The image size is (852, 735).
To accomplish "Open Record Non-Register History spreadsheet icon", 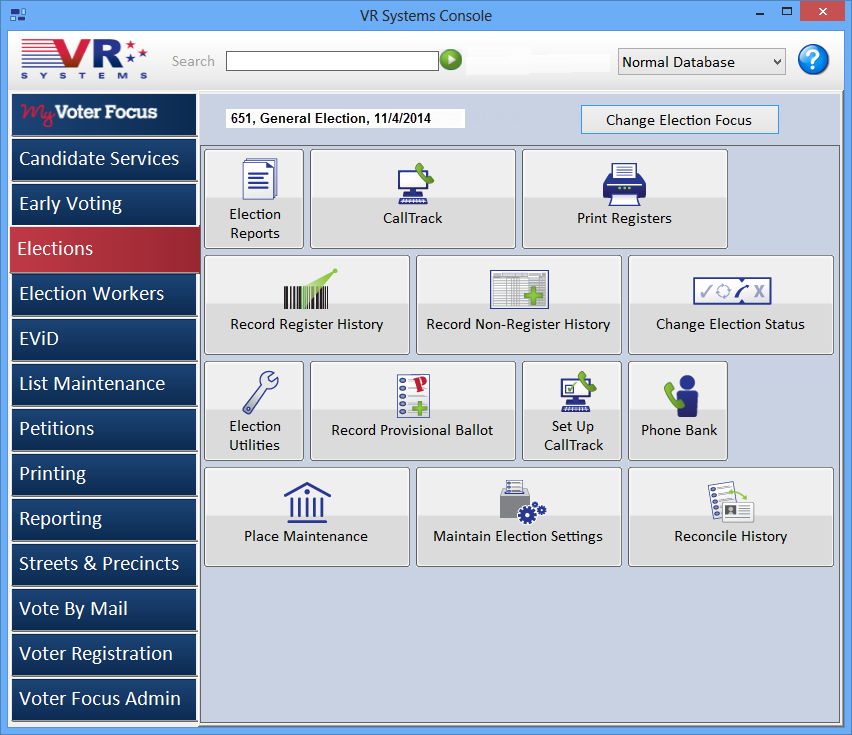I will (x=519, y=289).
